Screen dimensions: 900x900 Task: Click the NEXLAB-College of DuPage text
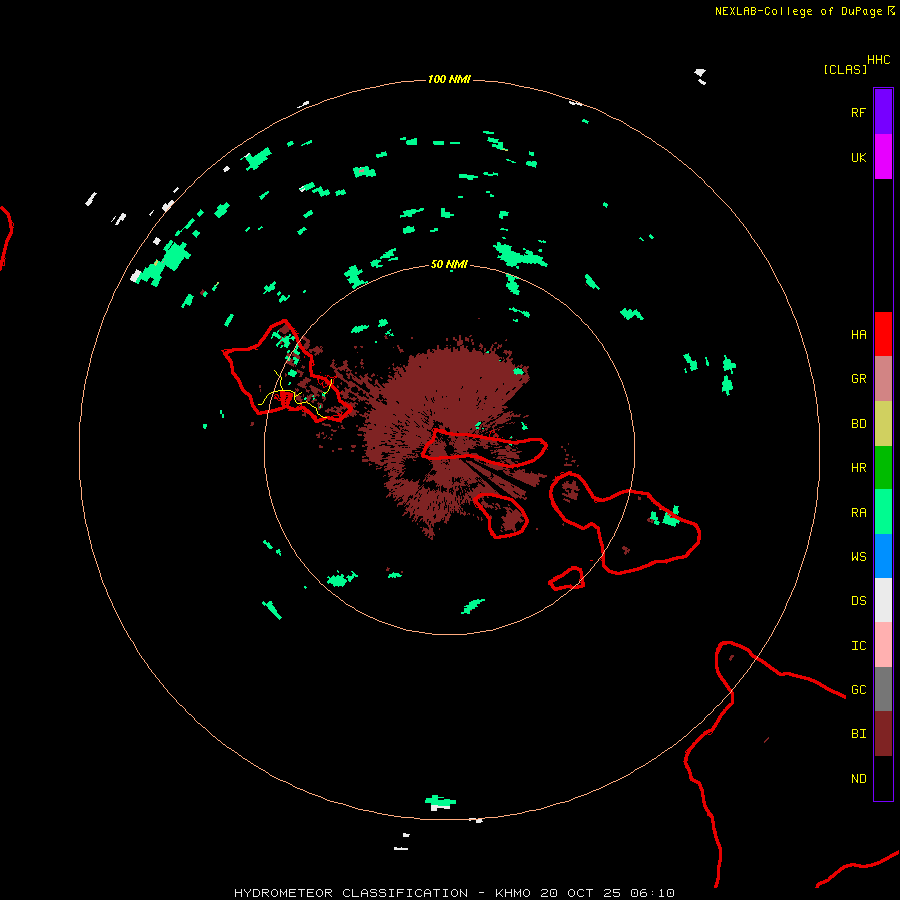coord(798,11)
